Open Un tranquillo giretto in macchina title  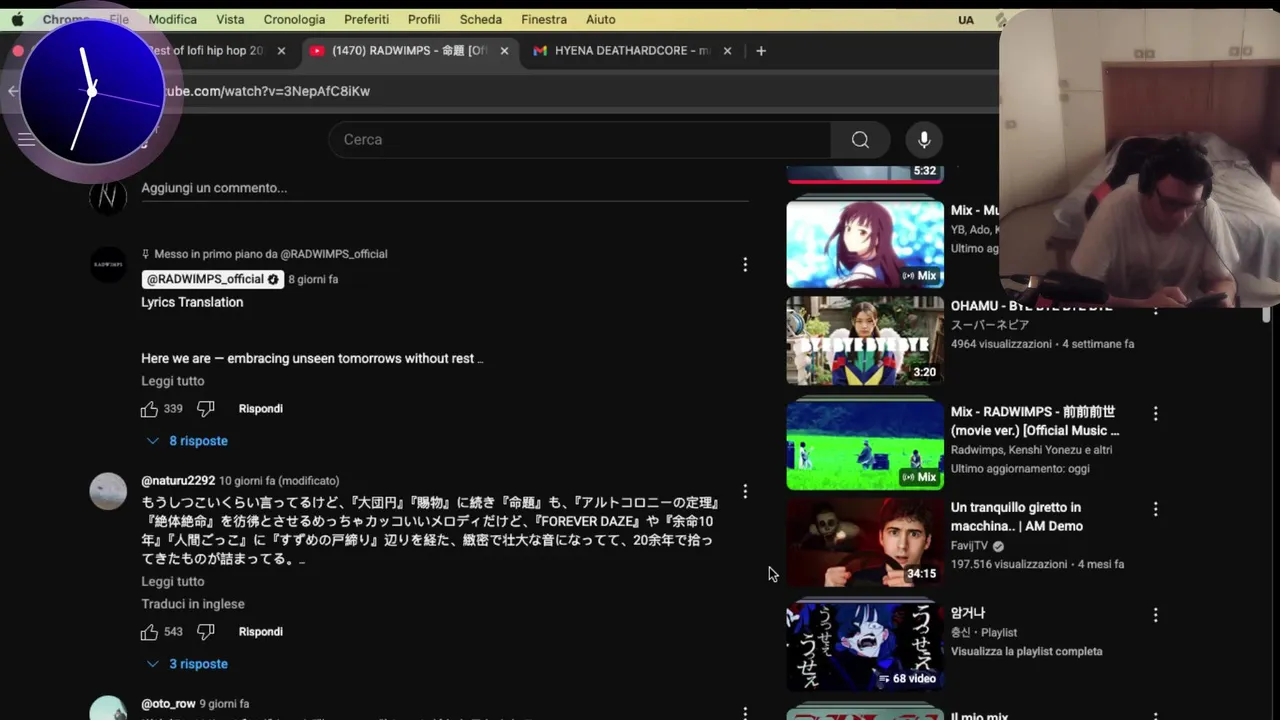coord(1017,517)
